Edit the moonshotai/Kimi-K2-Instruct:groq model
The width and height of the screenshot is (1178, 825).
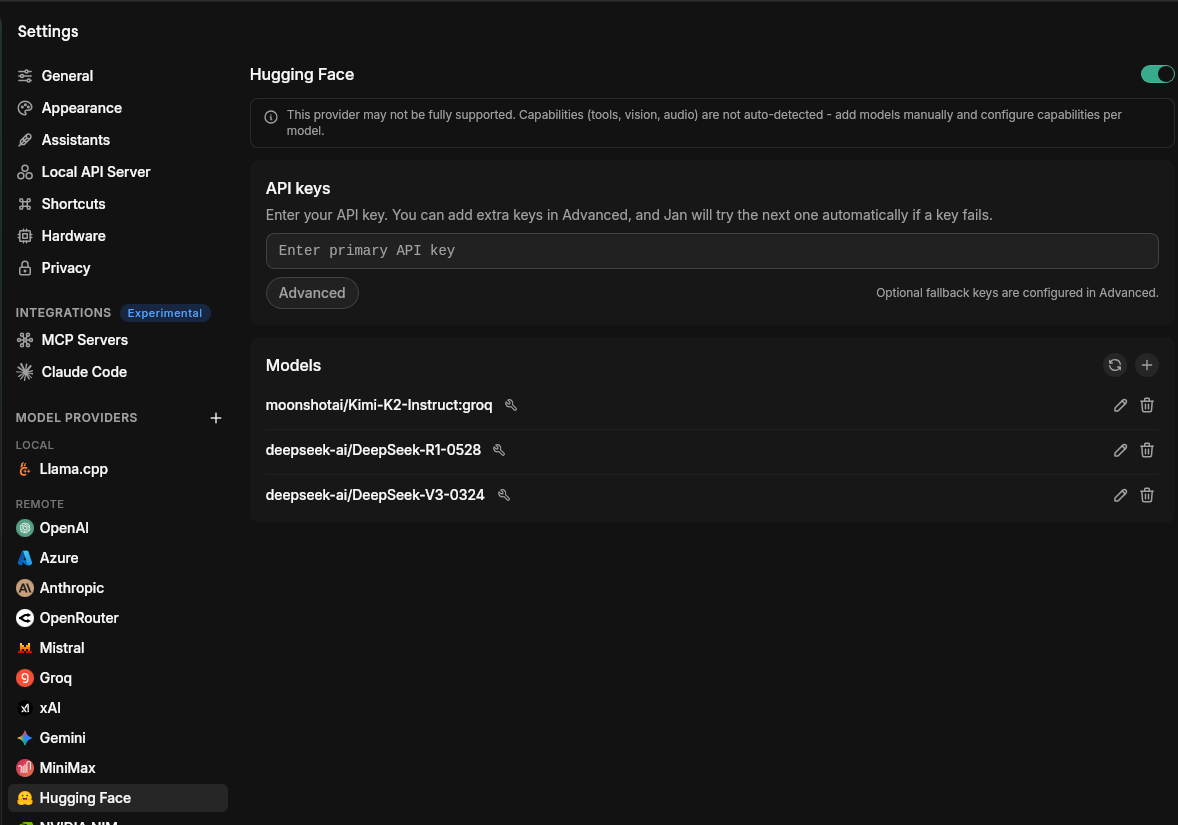(x=1120, y=406)
